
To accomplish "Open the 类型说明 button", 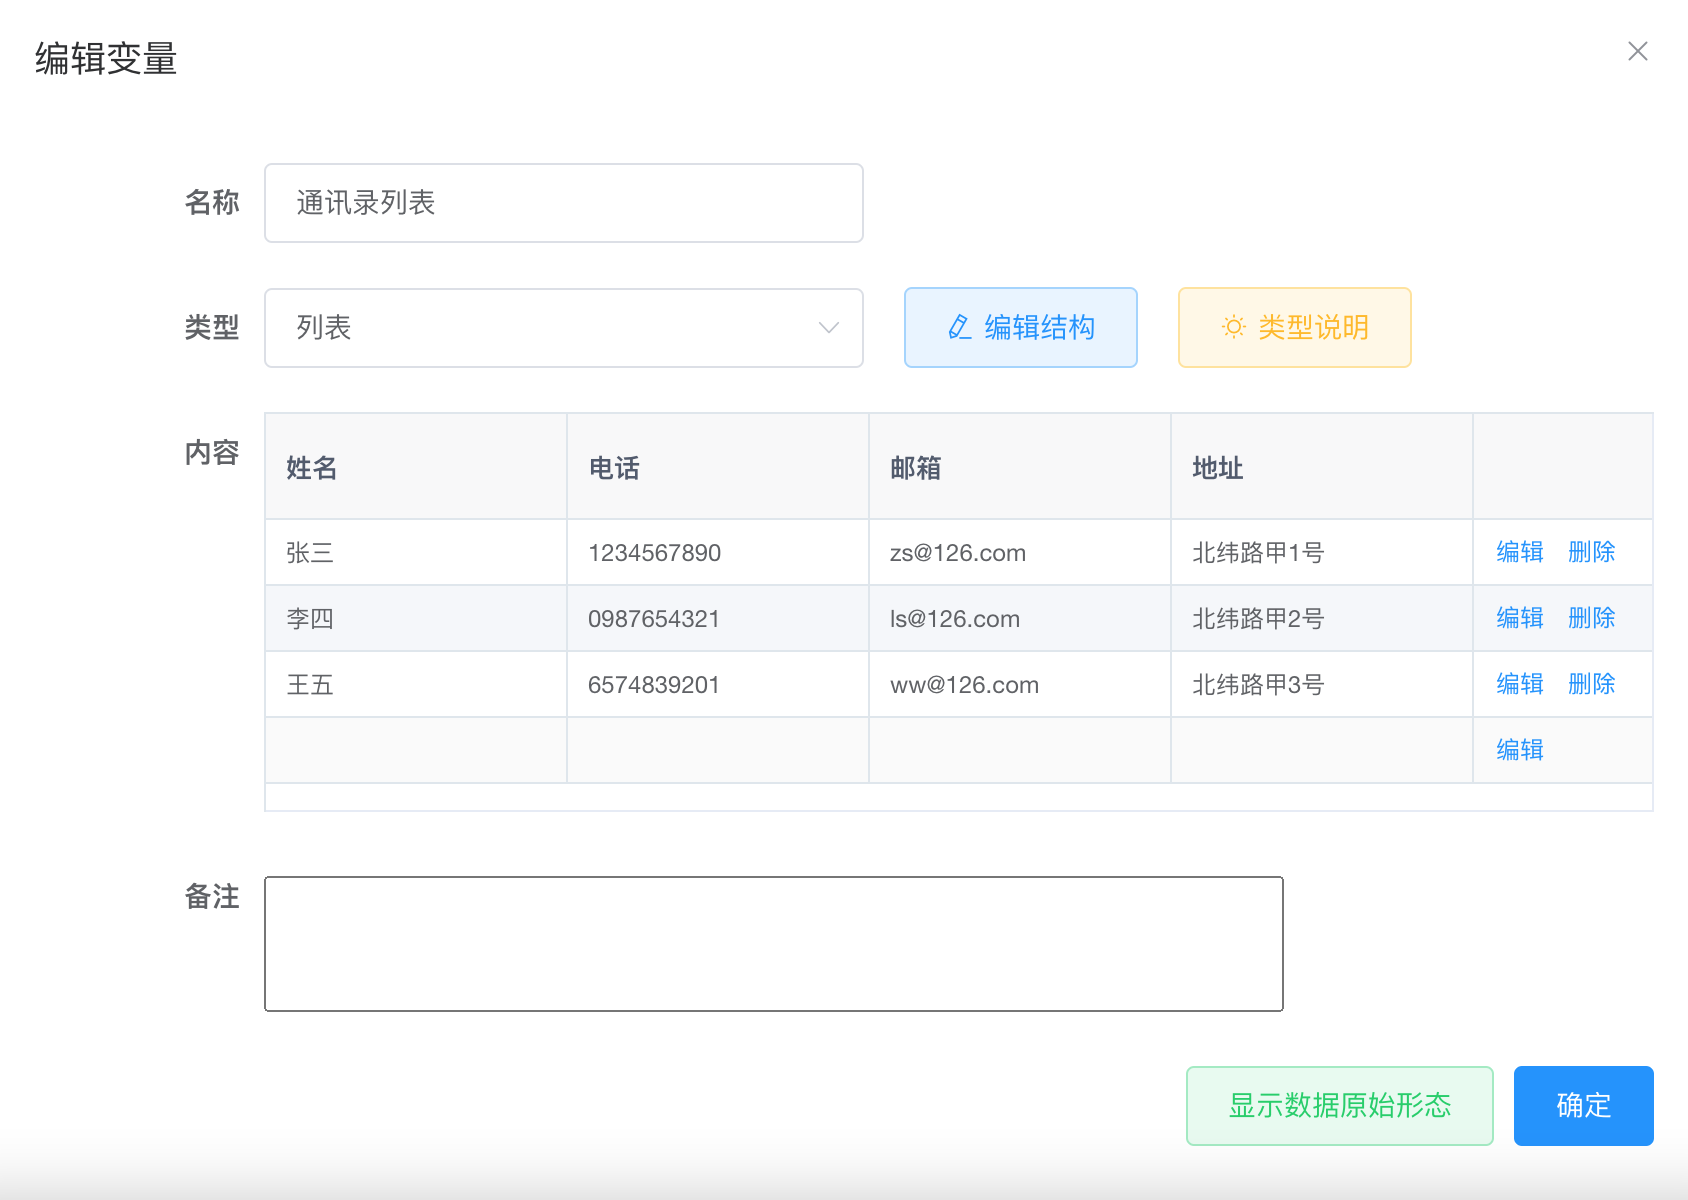I will [1295, 328].
